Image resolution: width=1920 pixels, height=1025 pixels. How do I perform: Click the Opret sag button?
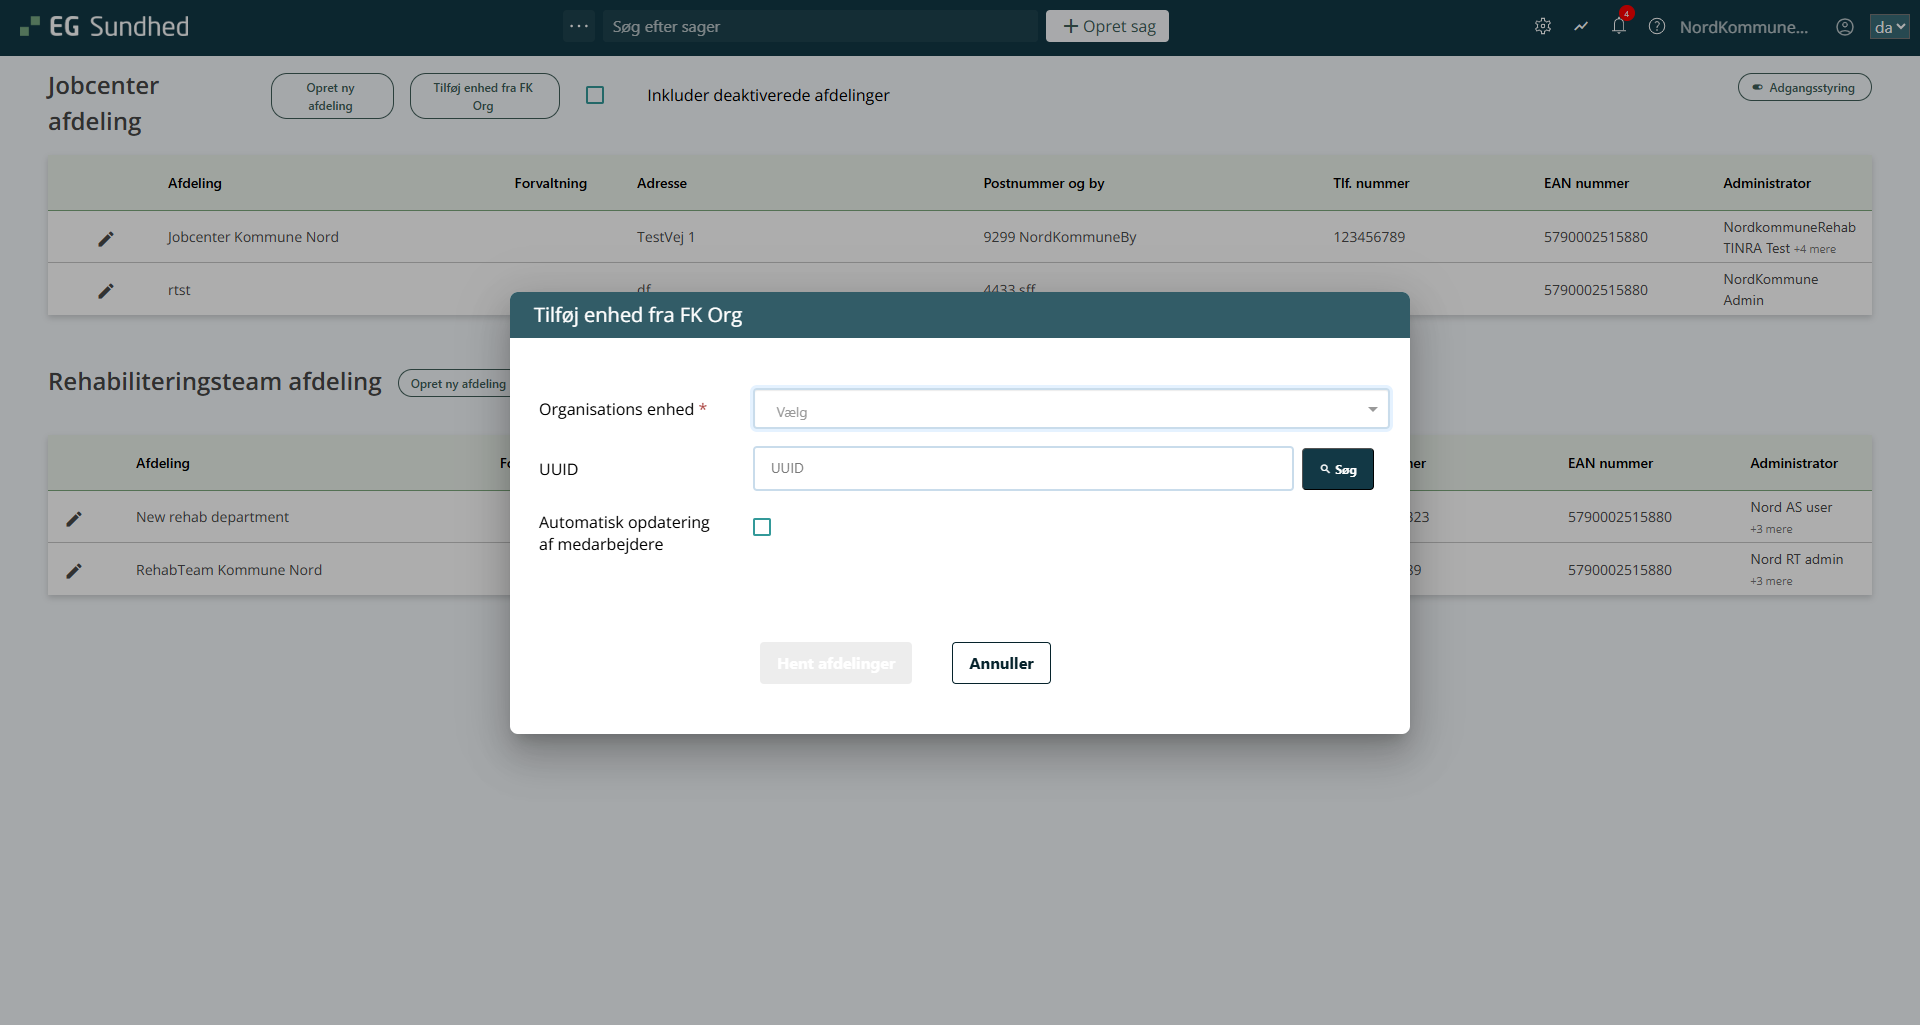pos(1107,26)
